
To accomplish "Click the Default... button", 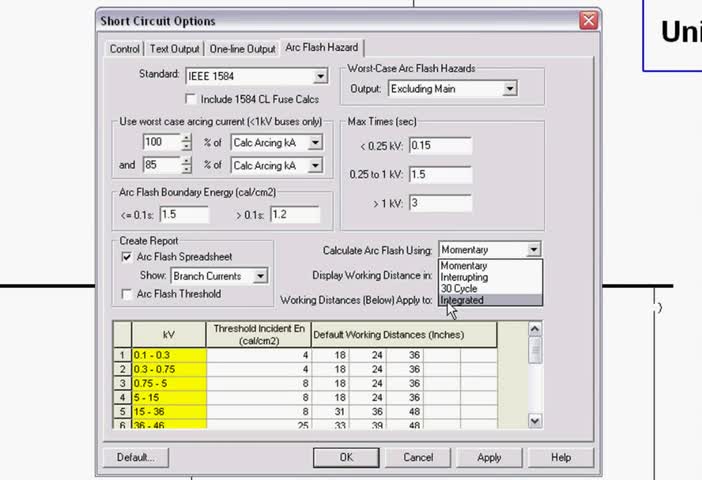I will click(x=136, y=457).
